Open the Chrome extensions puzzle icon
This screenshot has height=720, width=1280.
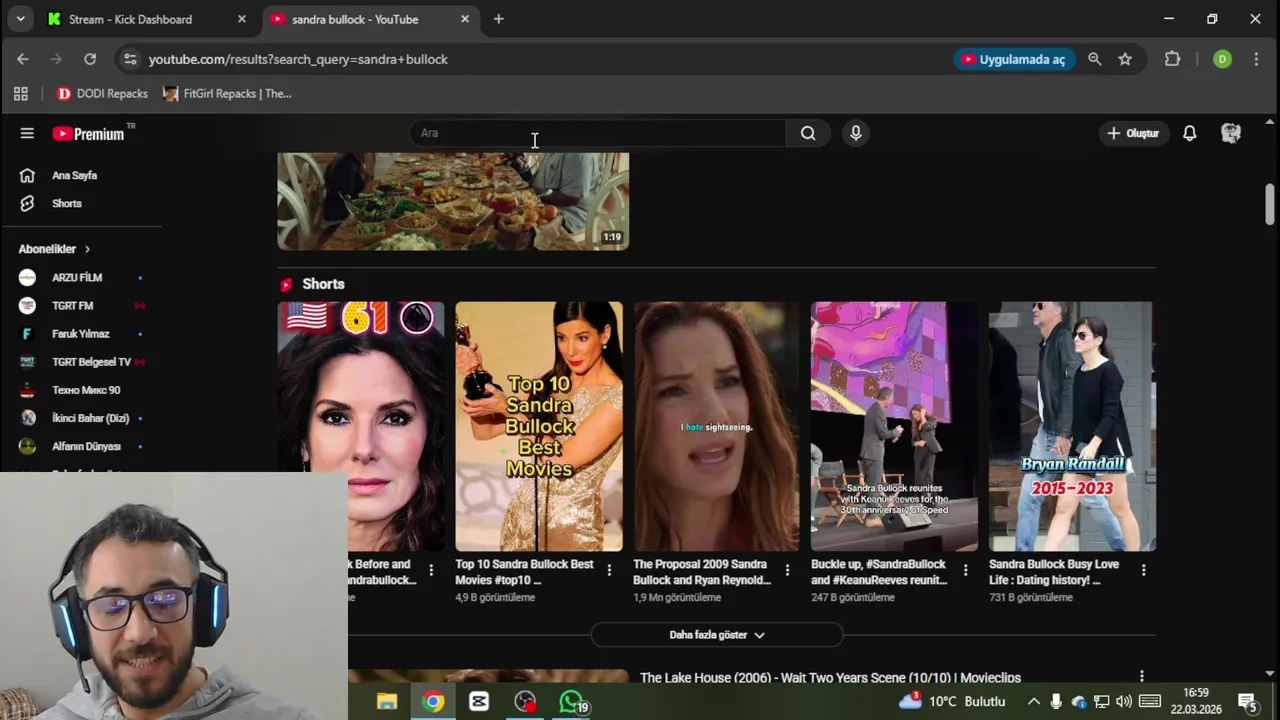1173,59
